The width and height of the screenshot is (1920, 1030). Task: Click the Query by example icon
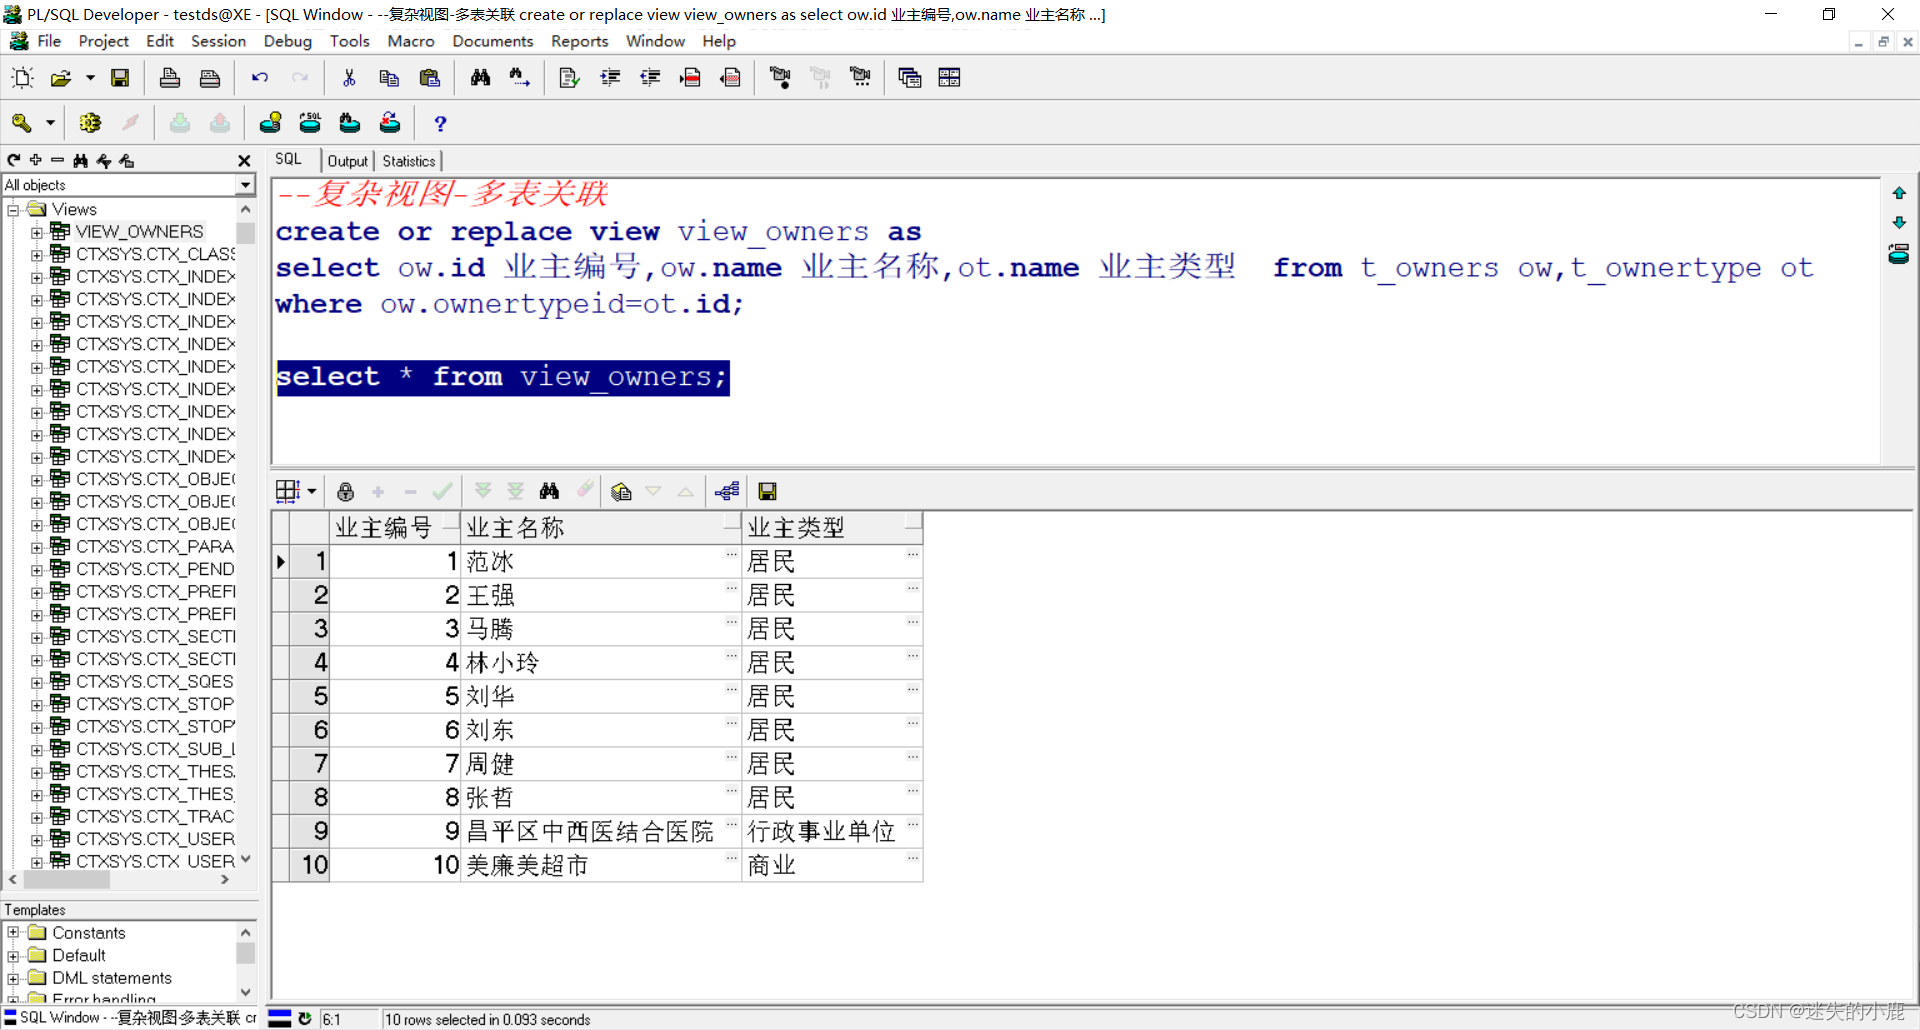coord(621,491)
